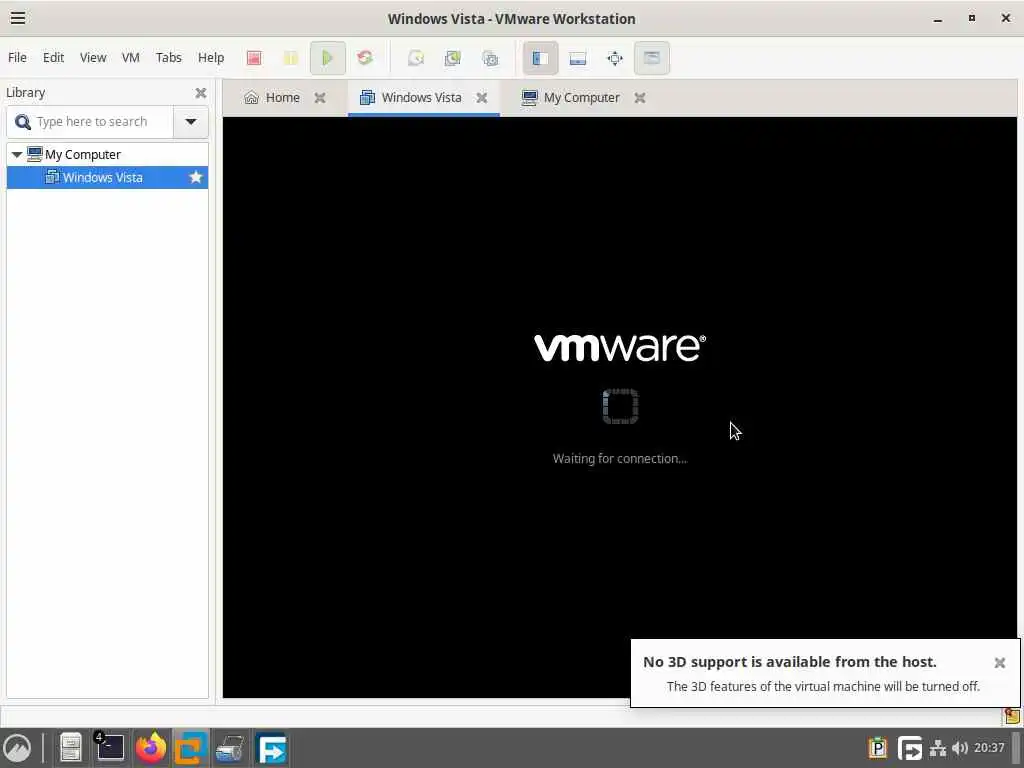Open the file manager from the taskbar
1024x768 pixels.
coord(71,748)
